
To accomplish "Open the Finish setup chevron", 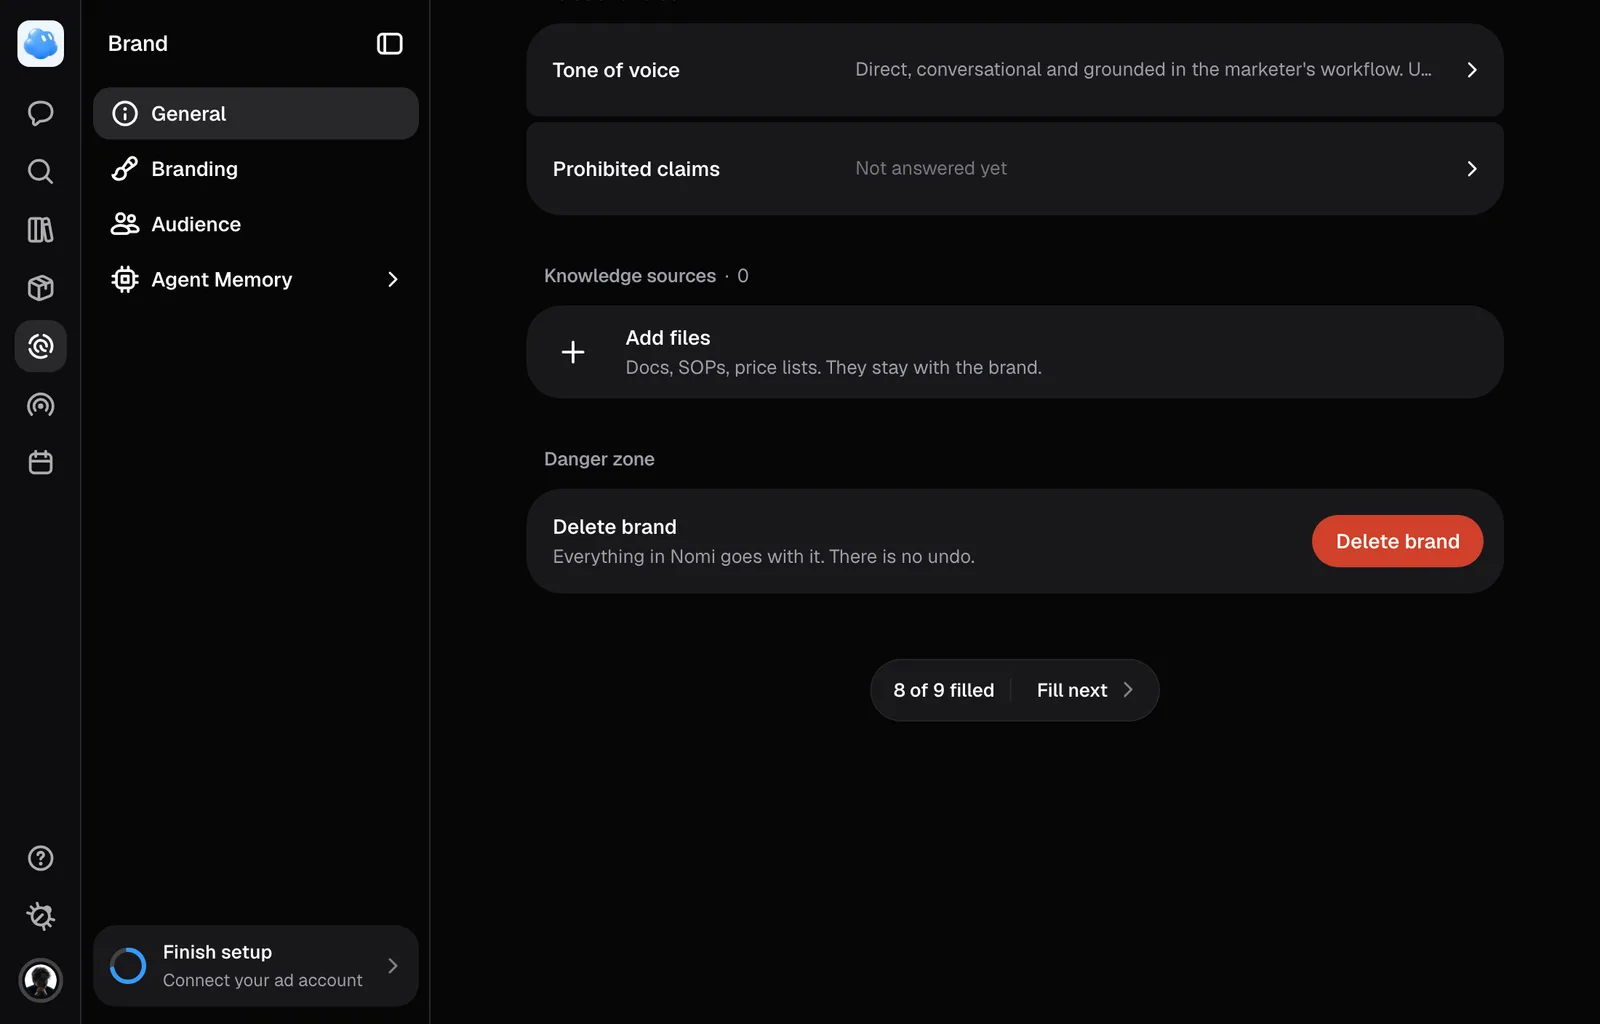I will pyautogui.click(x=393, y=966).
